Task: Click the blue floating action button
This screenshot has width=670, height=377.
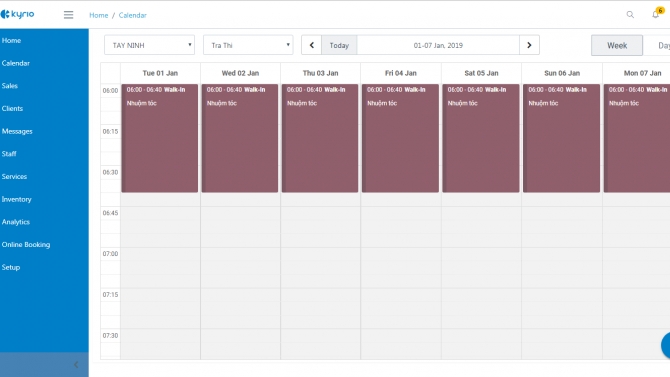Action: [666, 345]
